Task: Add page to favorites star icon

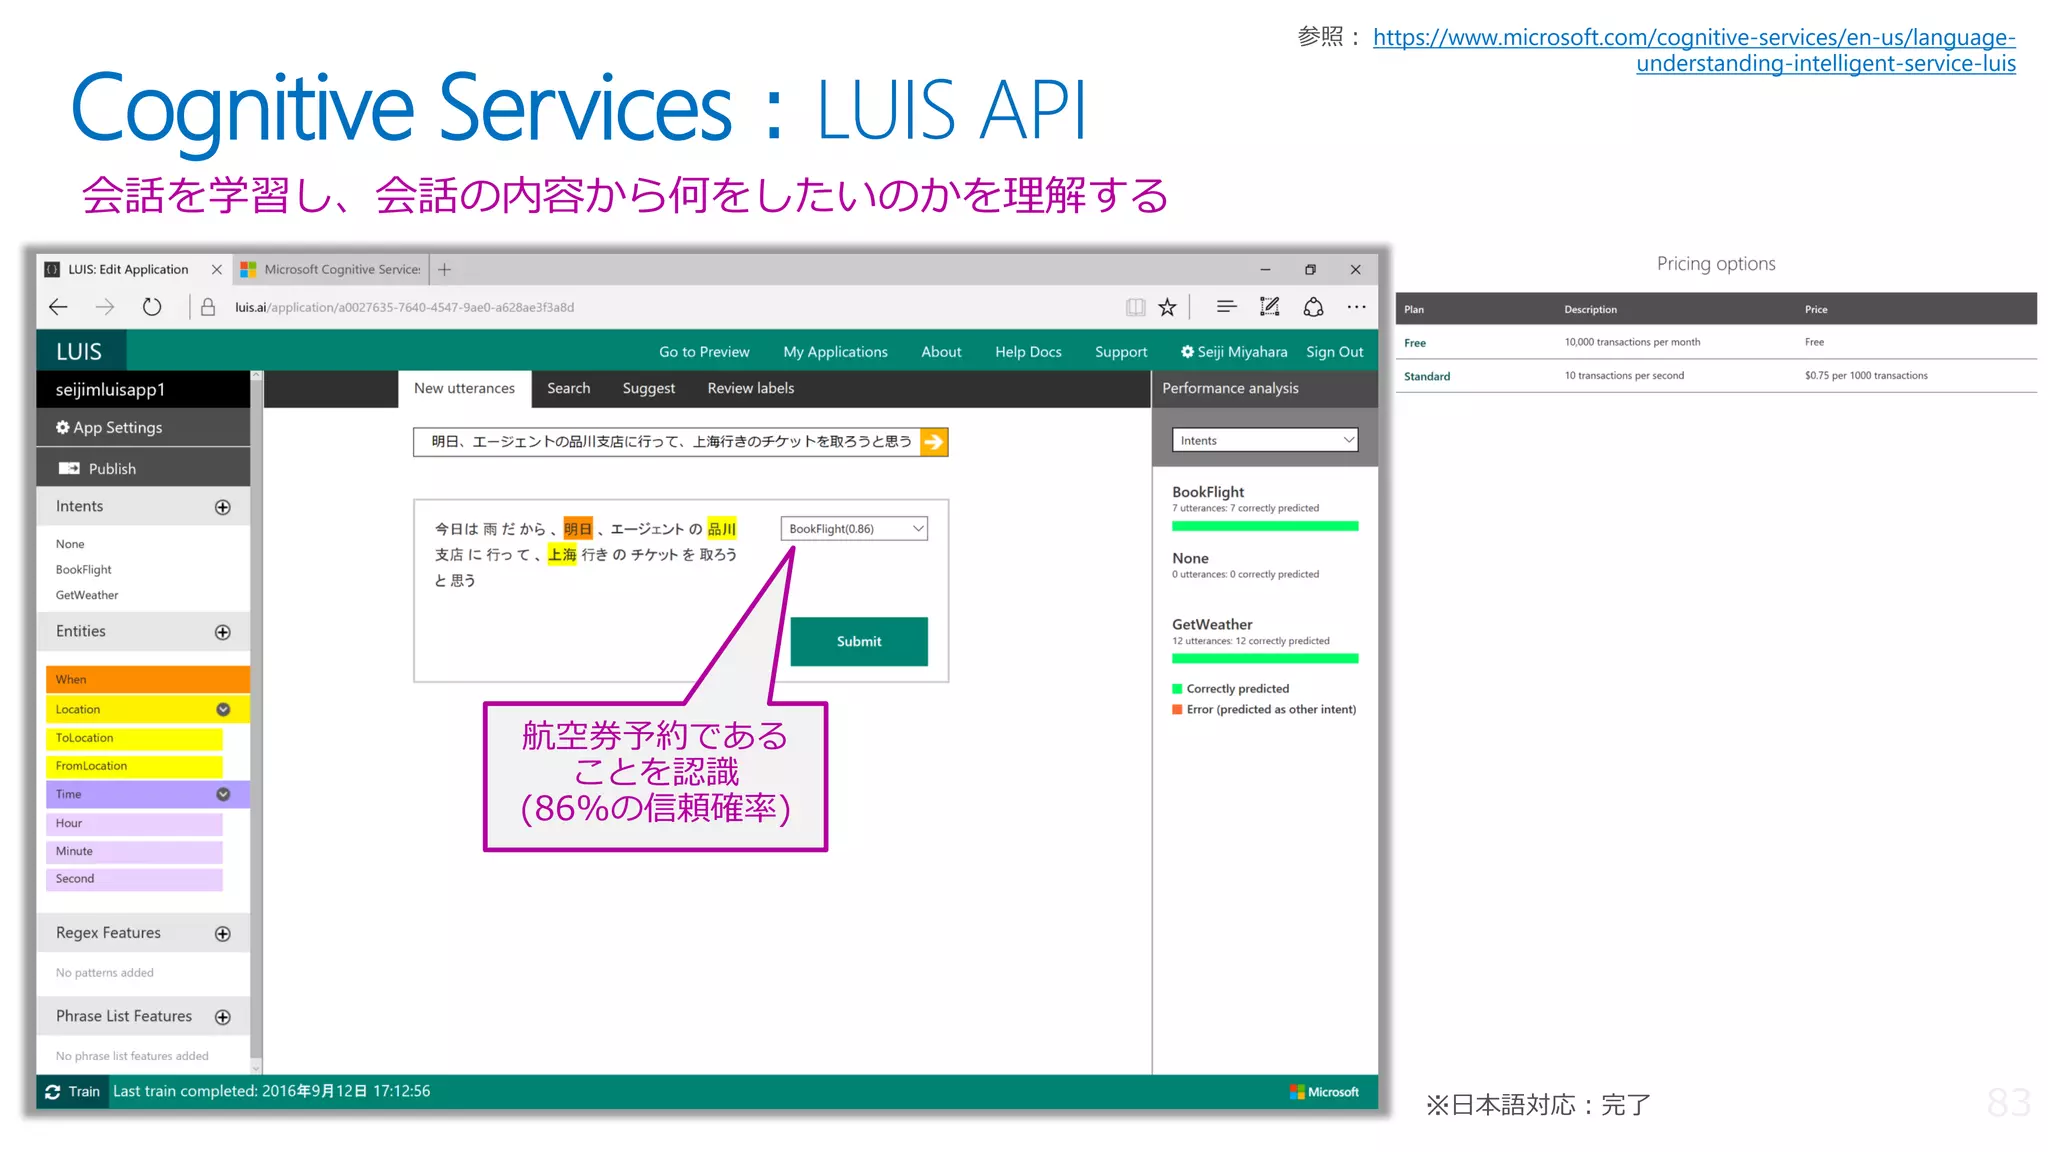Action: click(x=1167, y=307)
